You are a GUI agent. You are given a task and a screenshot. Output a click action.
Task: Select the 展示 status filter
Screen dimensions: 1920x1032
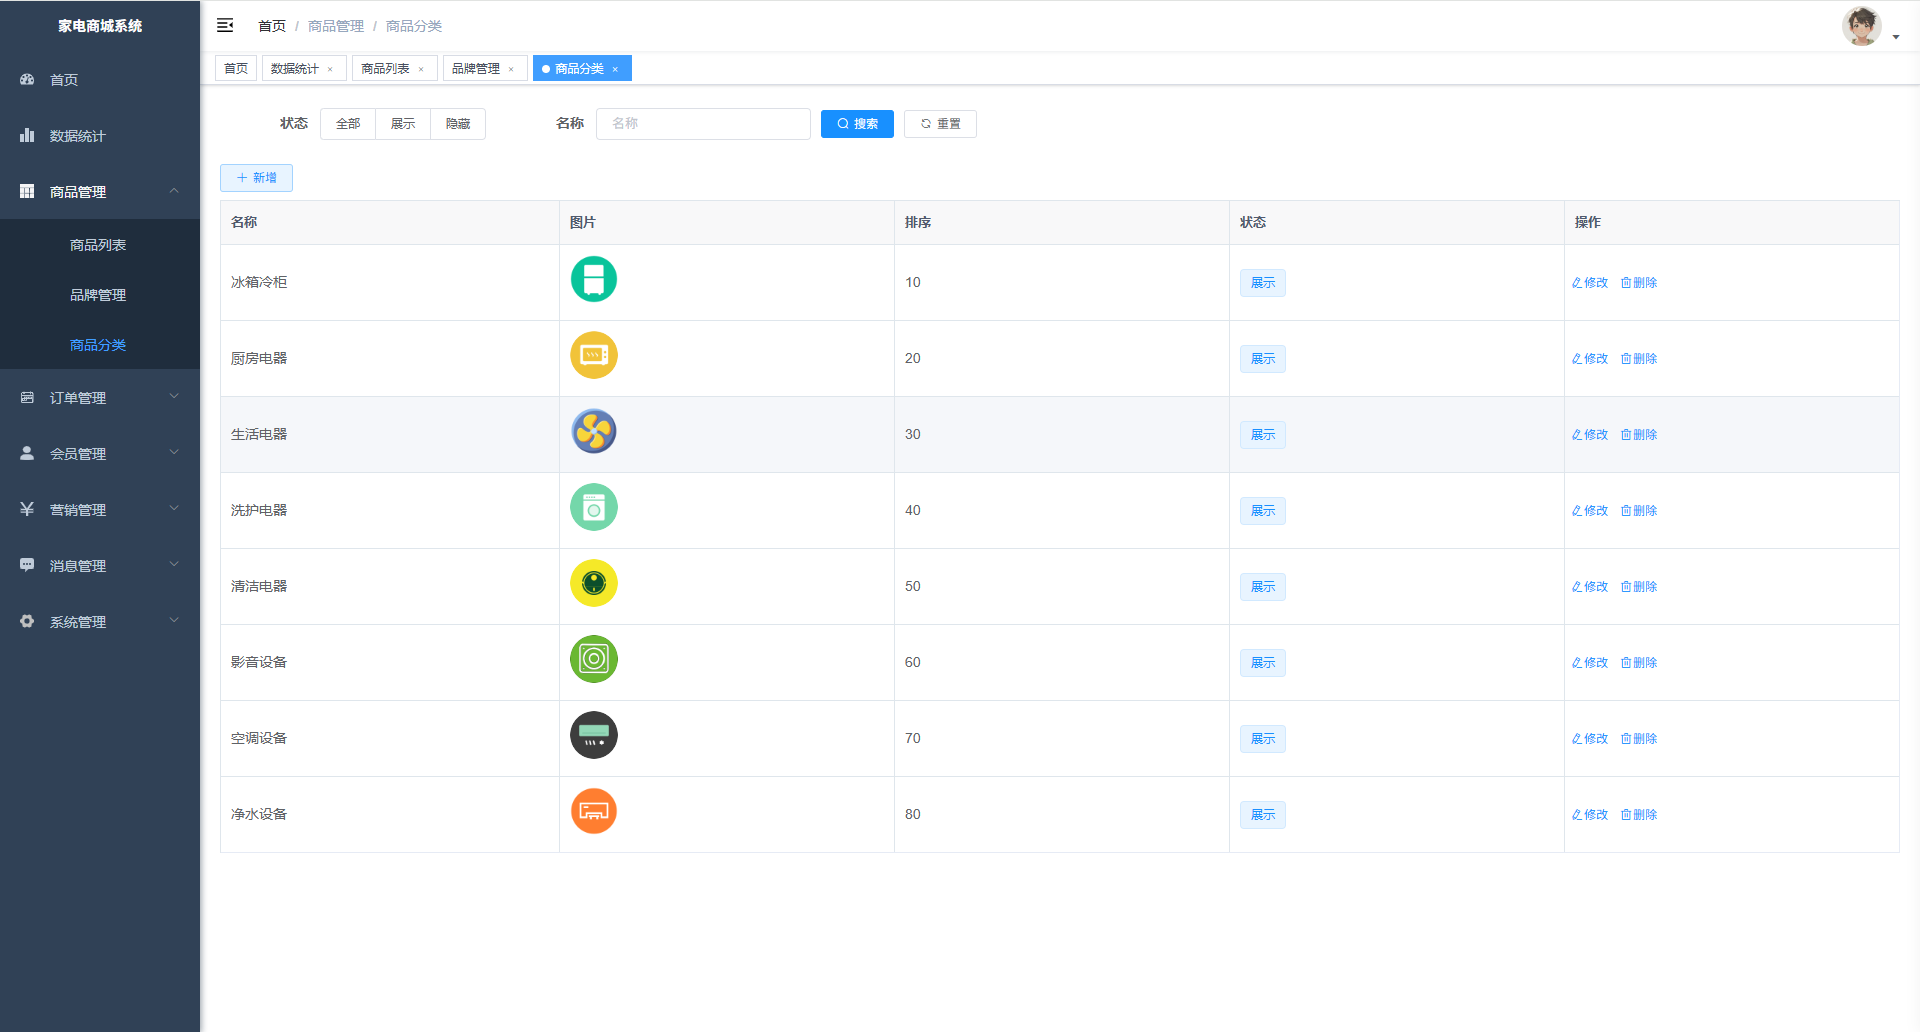(x=403, y=124)
